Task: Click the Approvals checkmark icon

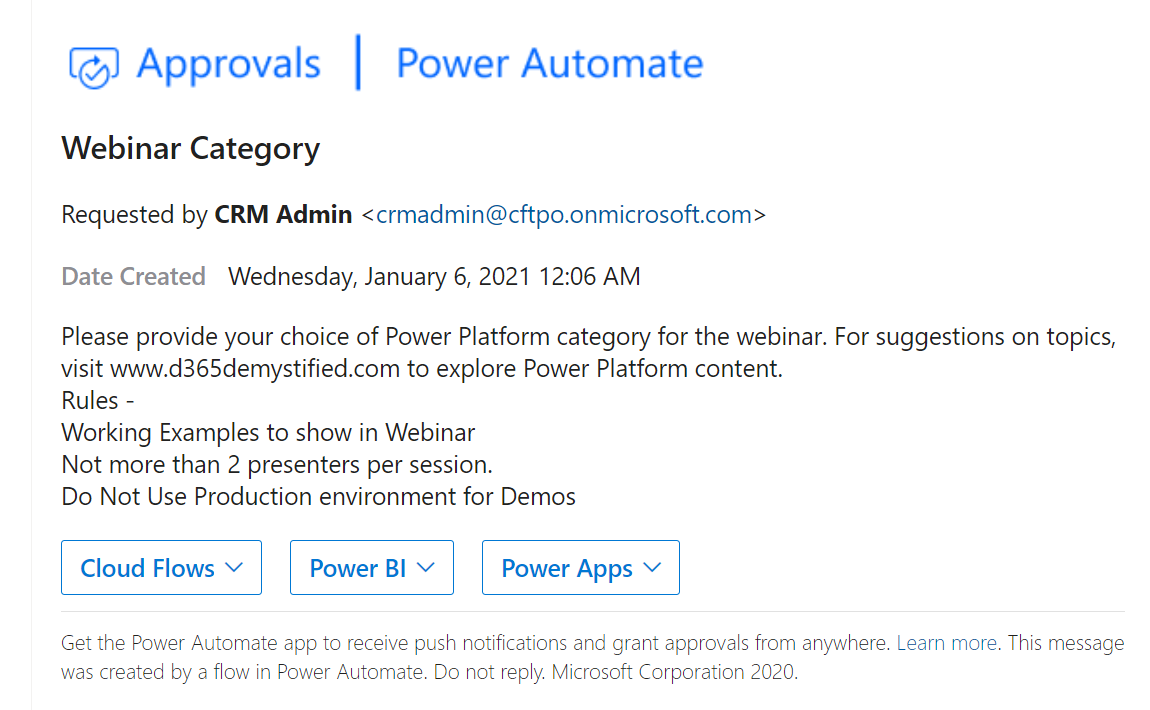Action: pyautogui.click(x=93, y=67)
